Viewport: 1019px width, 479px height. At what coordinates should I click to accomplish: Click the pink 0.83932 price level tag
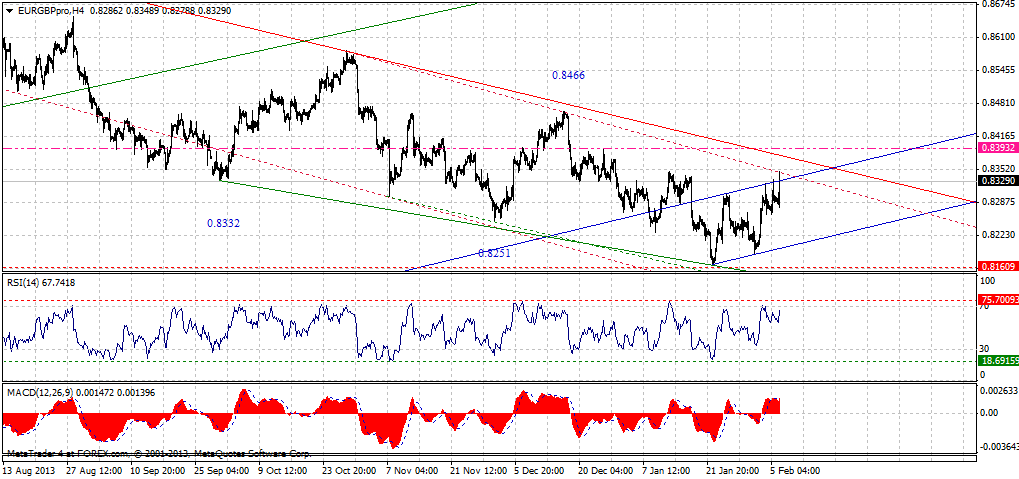pos(998,148)
